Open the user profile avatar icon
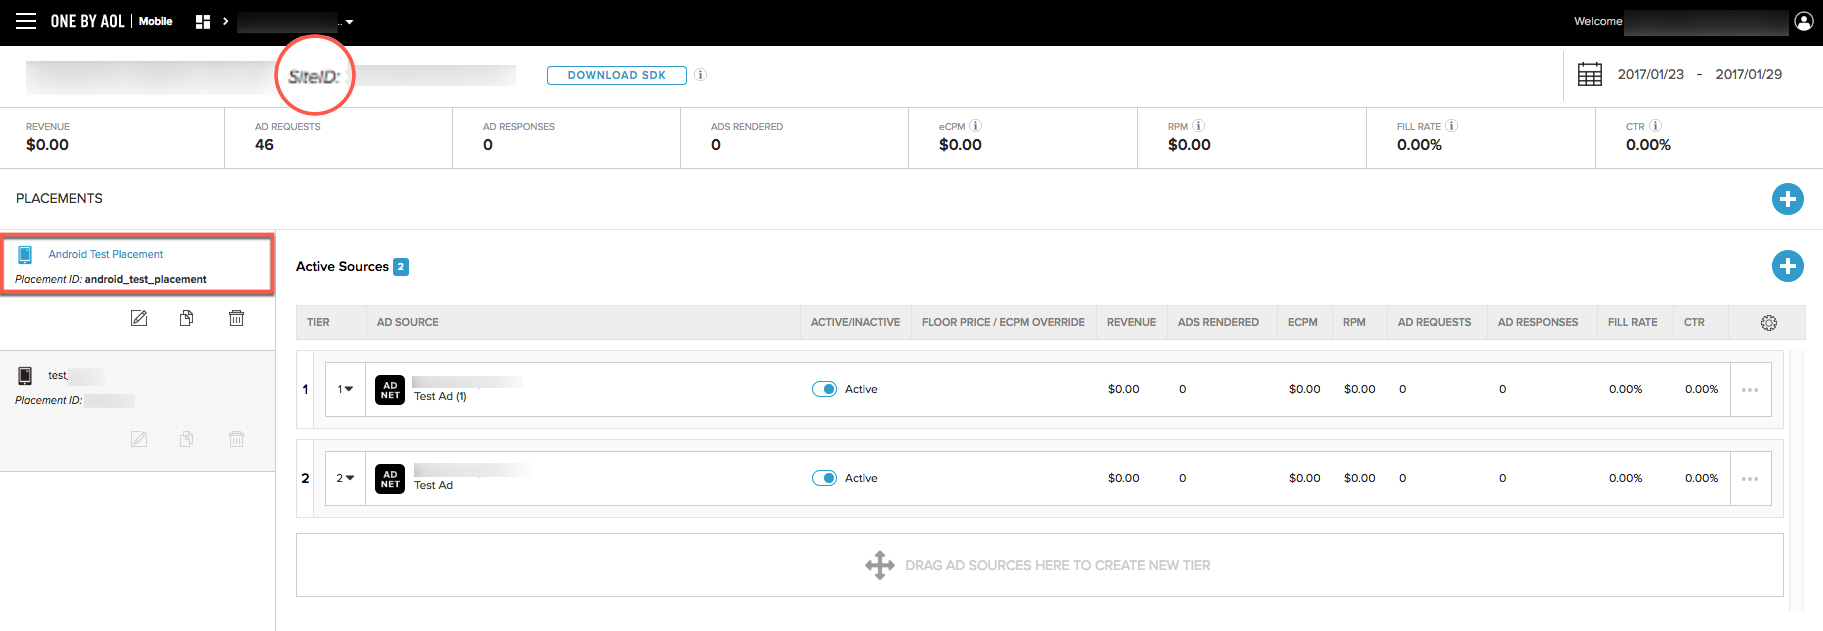Image resolution: width=1823 pixels, height=631 pixels. 1804,21
